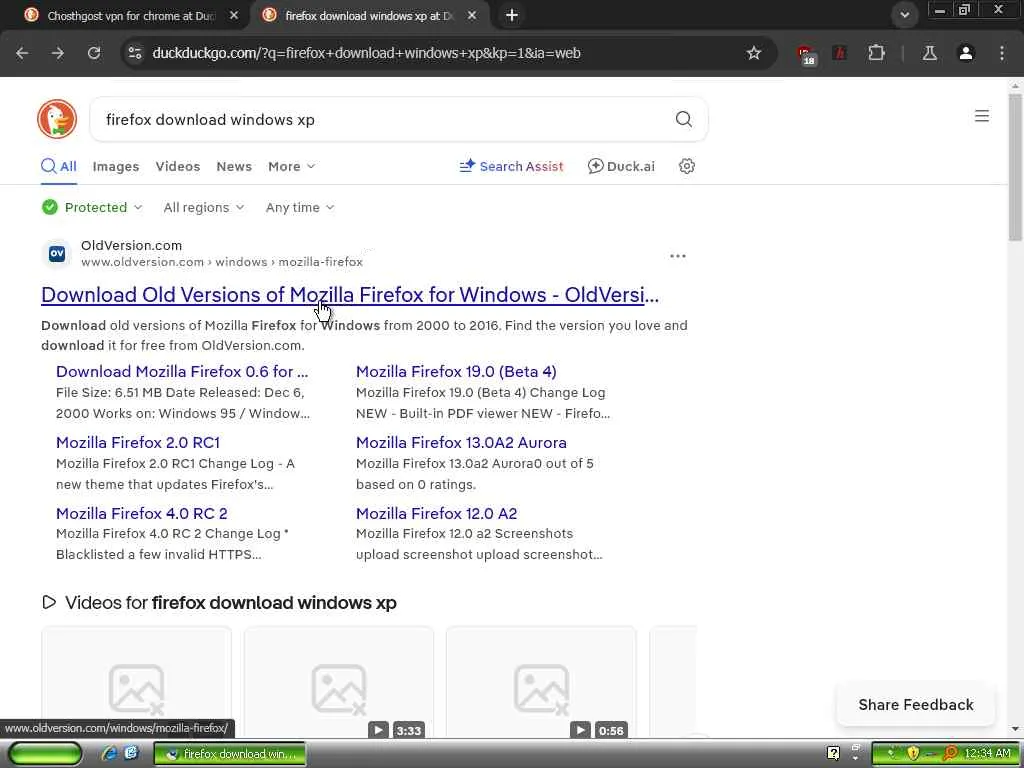
Task: Select the All results tab
Action: [x=59, y=166]
